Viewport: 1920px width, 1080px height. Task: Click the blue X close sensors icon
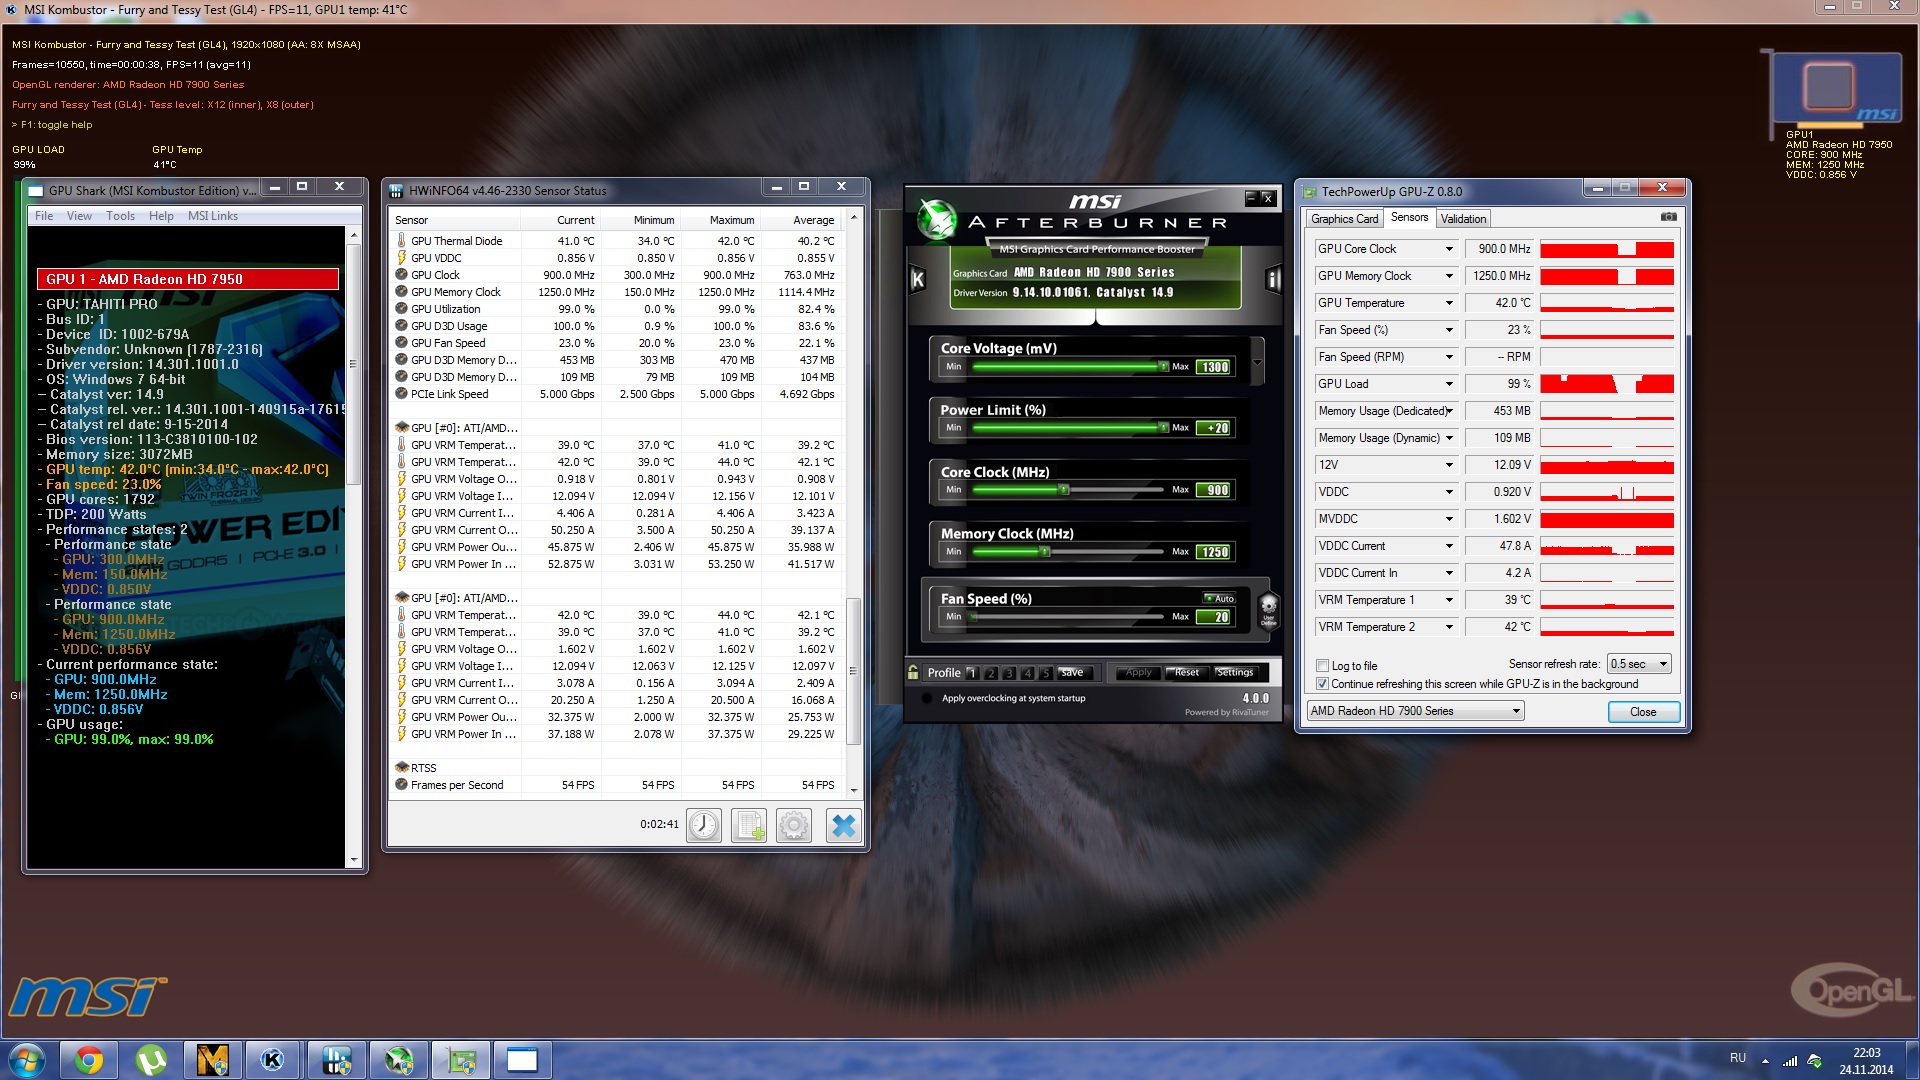[843, 826]
